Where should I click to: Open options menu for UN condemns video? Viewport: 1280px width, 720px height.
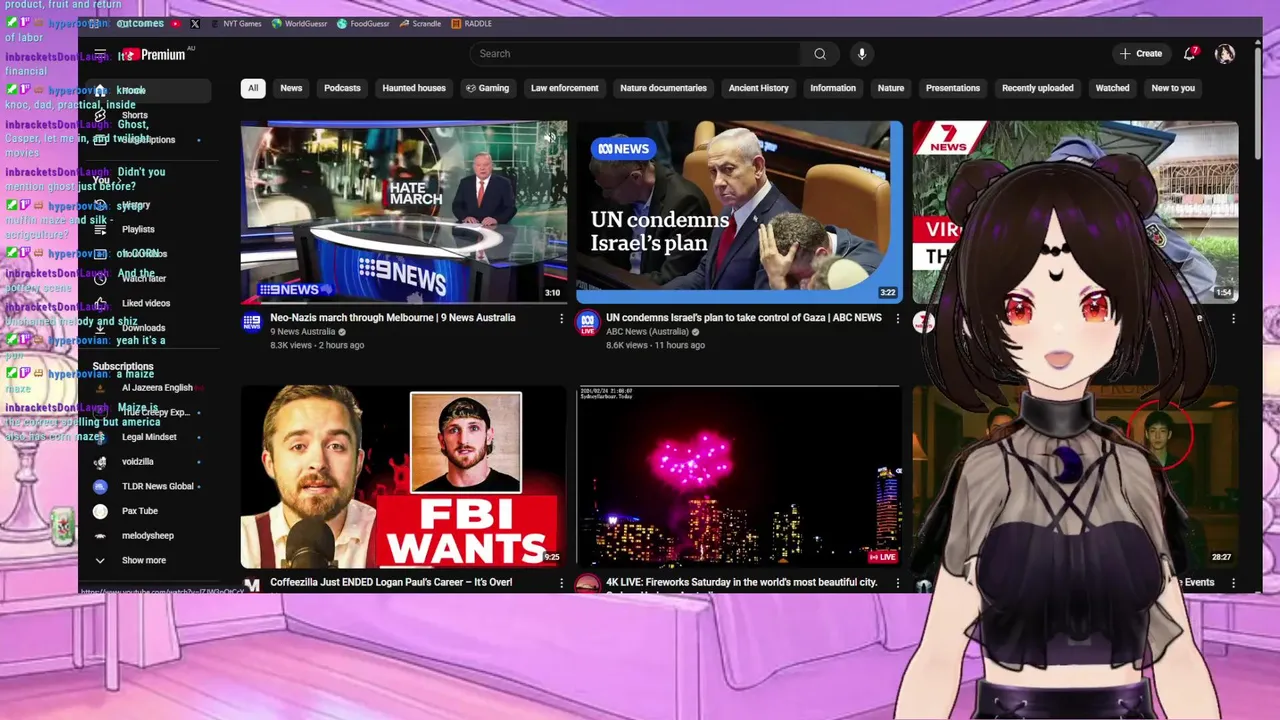(897, 319)
